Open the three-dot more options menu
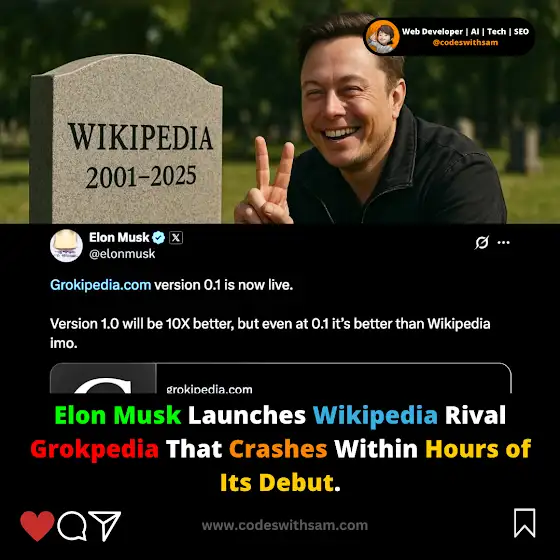 504,242
